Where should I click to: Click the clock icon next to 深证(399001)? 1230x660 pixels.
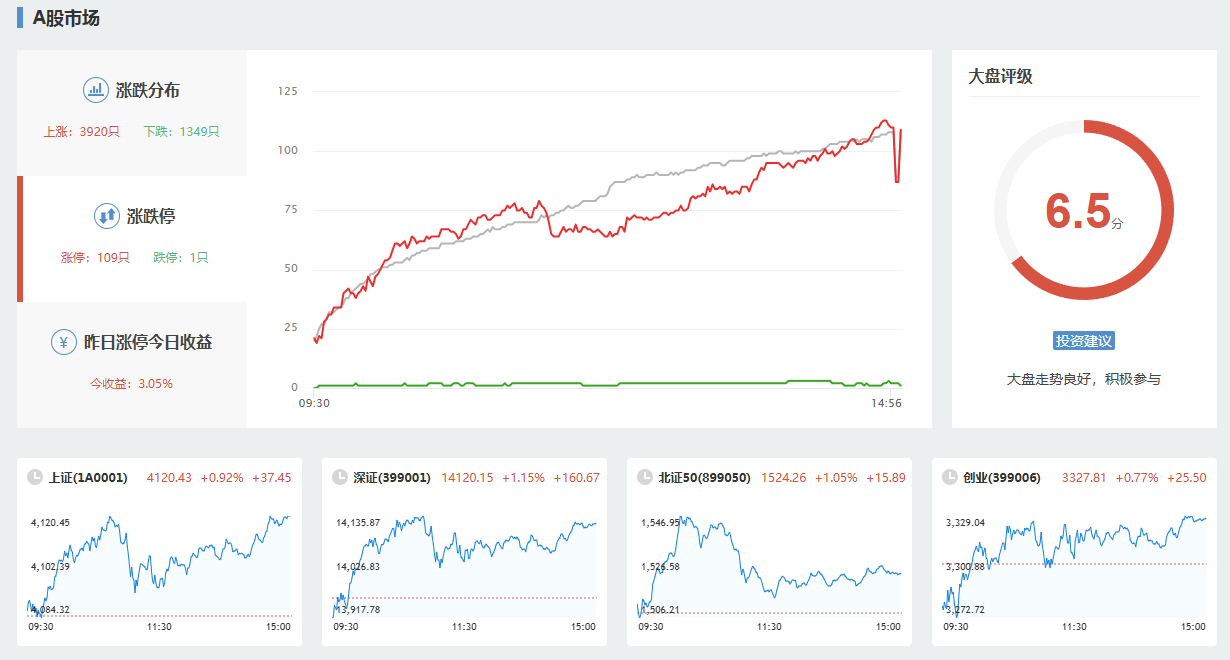pyautogui.click(x=340, y=478)
